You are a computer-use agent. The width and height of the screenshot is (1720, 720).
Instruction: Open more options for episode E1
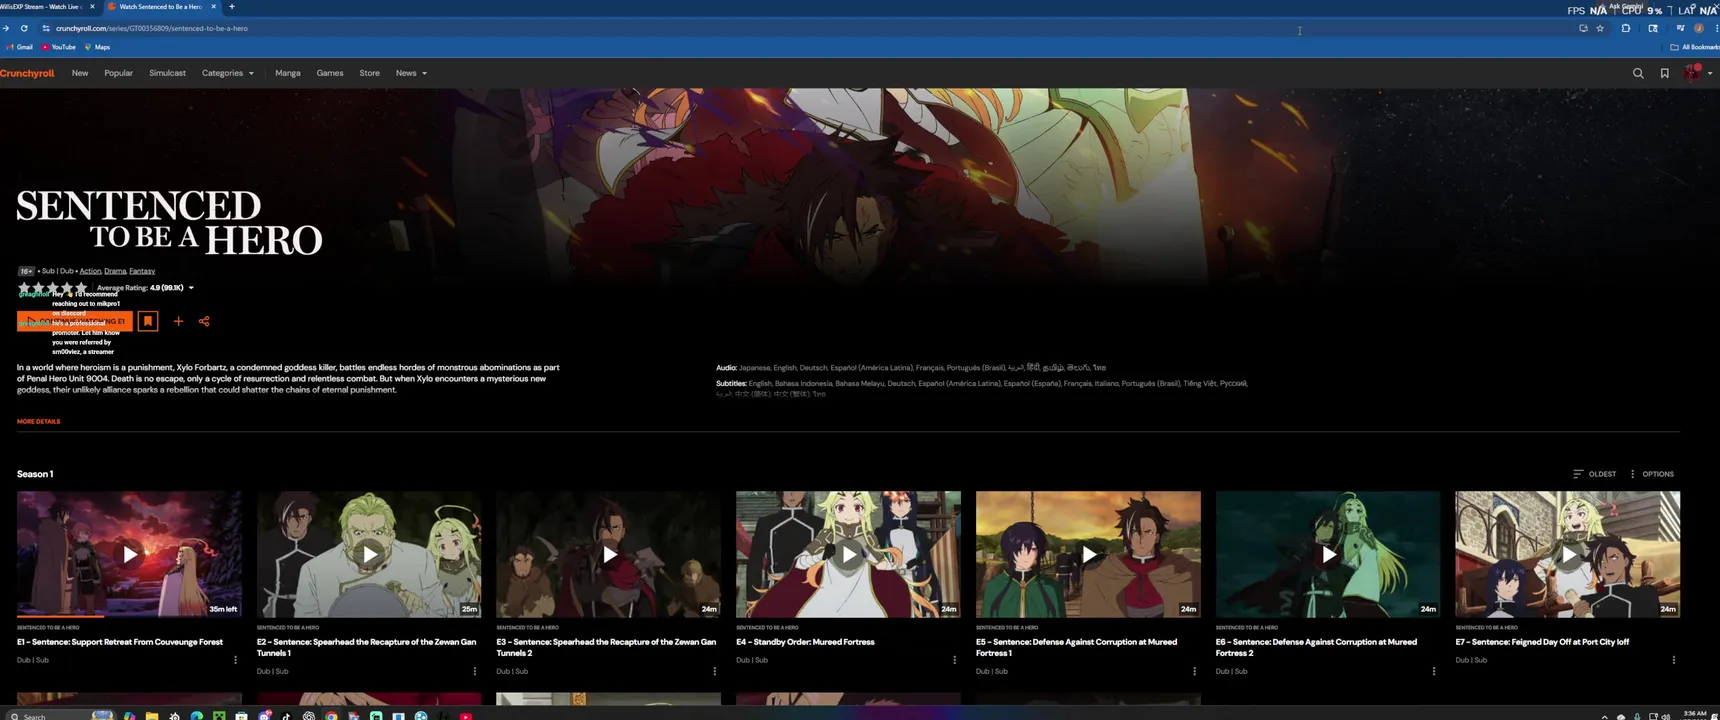pos(235,660)
